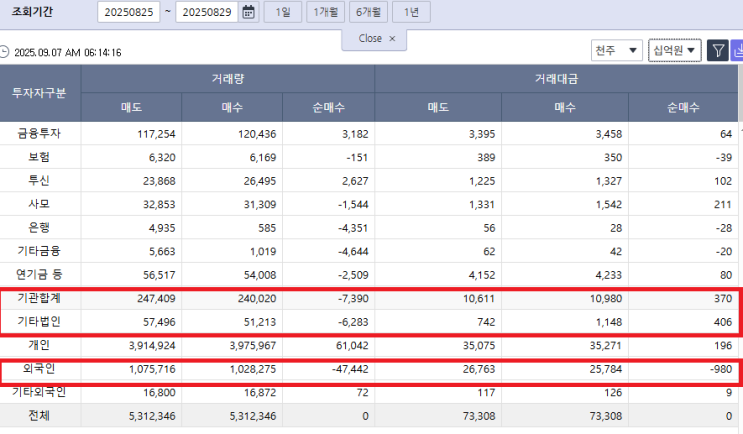Select the 사모 row label

coord(39,204)
